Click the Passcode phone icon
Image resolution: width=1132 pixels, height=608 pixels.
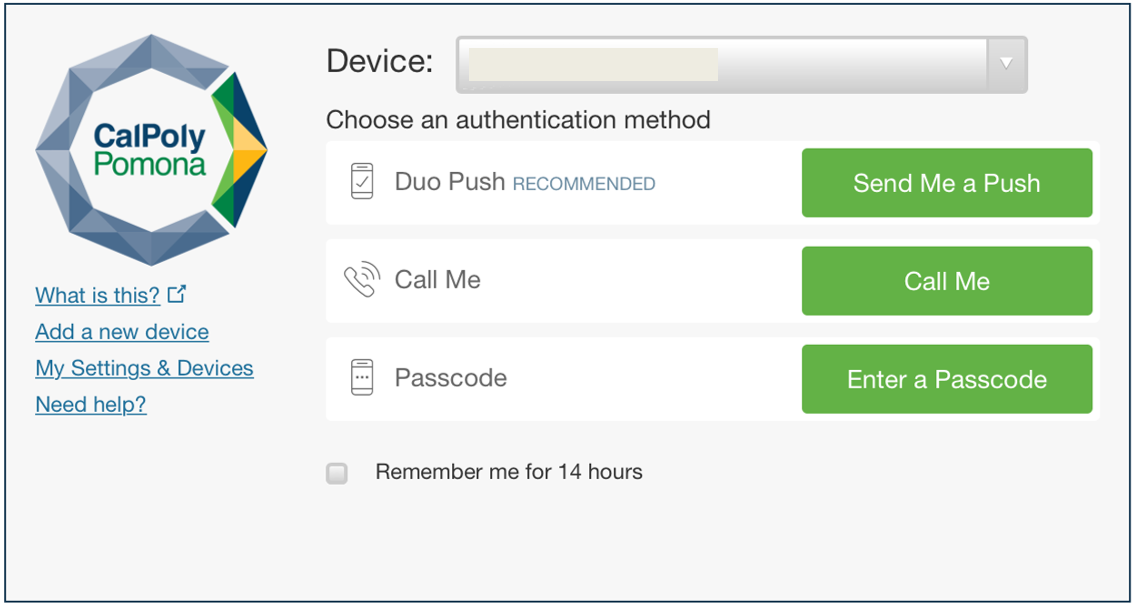(x=362, y=378)
